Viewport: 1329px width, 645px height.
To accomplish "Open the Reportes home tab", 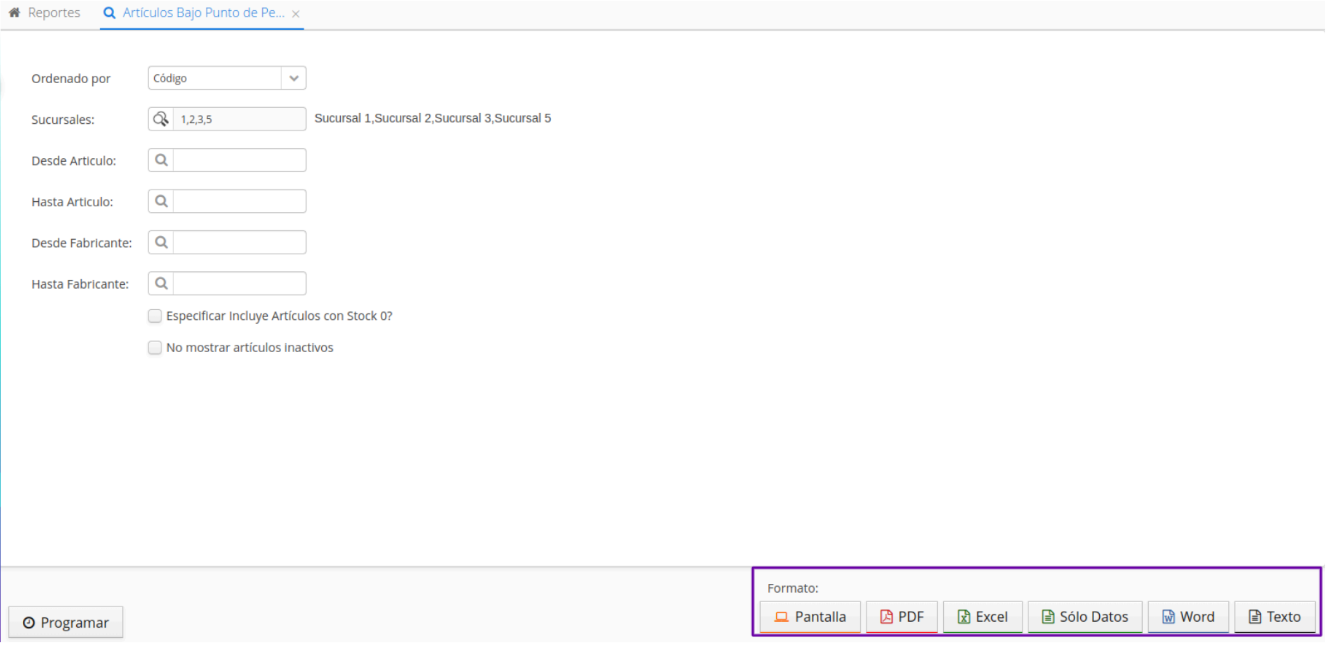I will pos(45,13).
